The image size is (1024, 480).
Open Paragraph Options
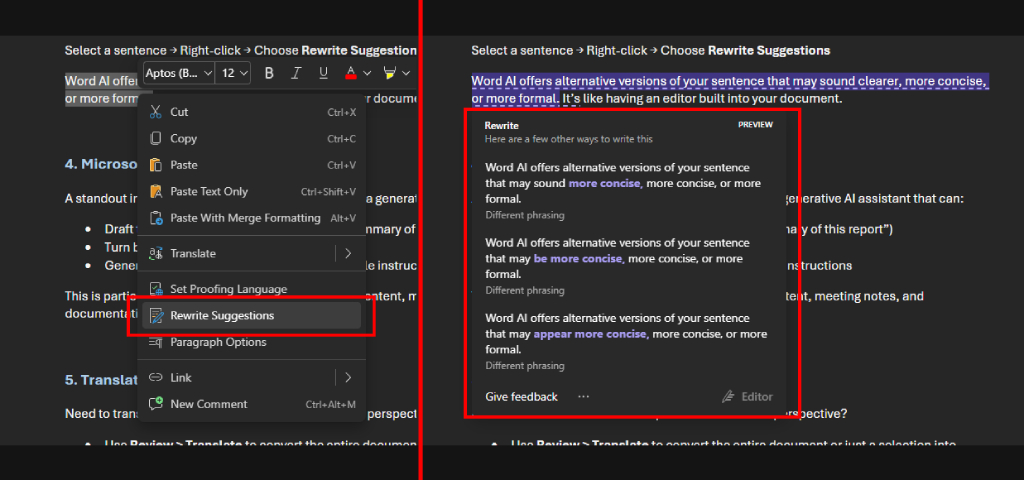coord(252,342)
